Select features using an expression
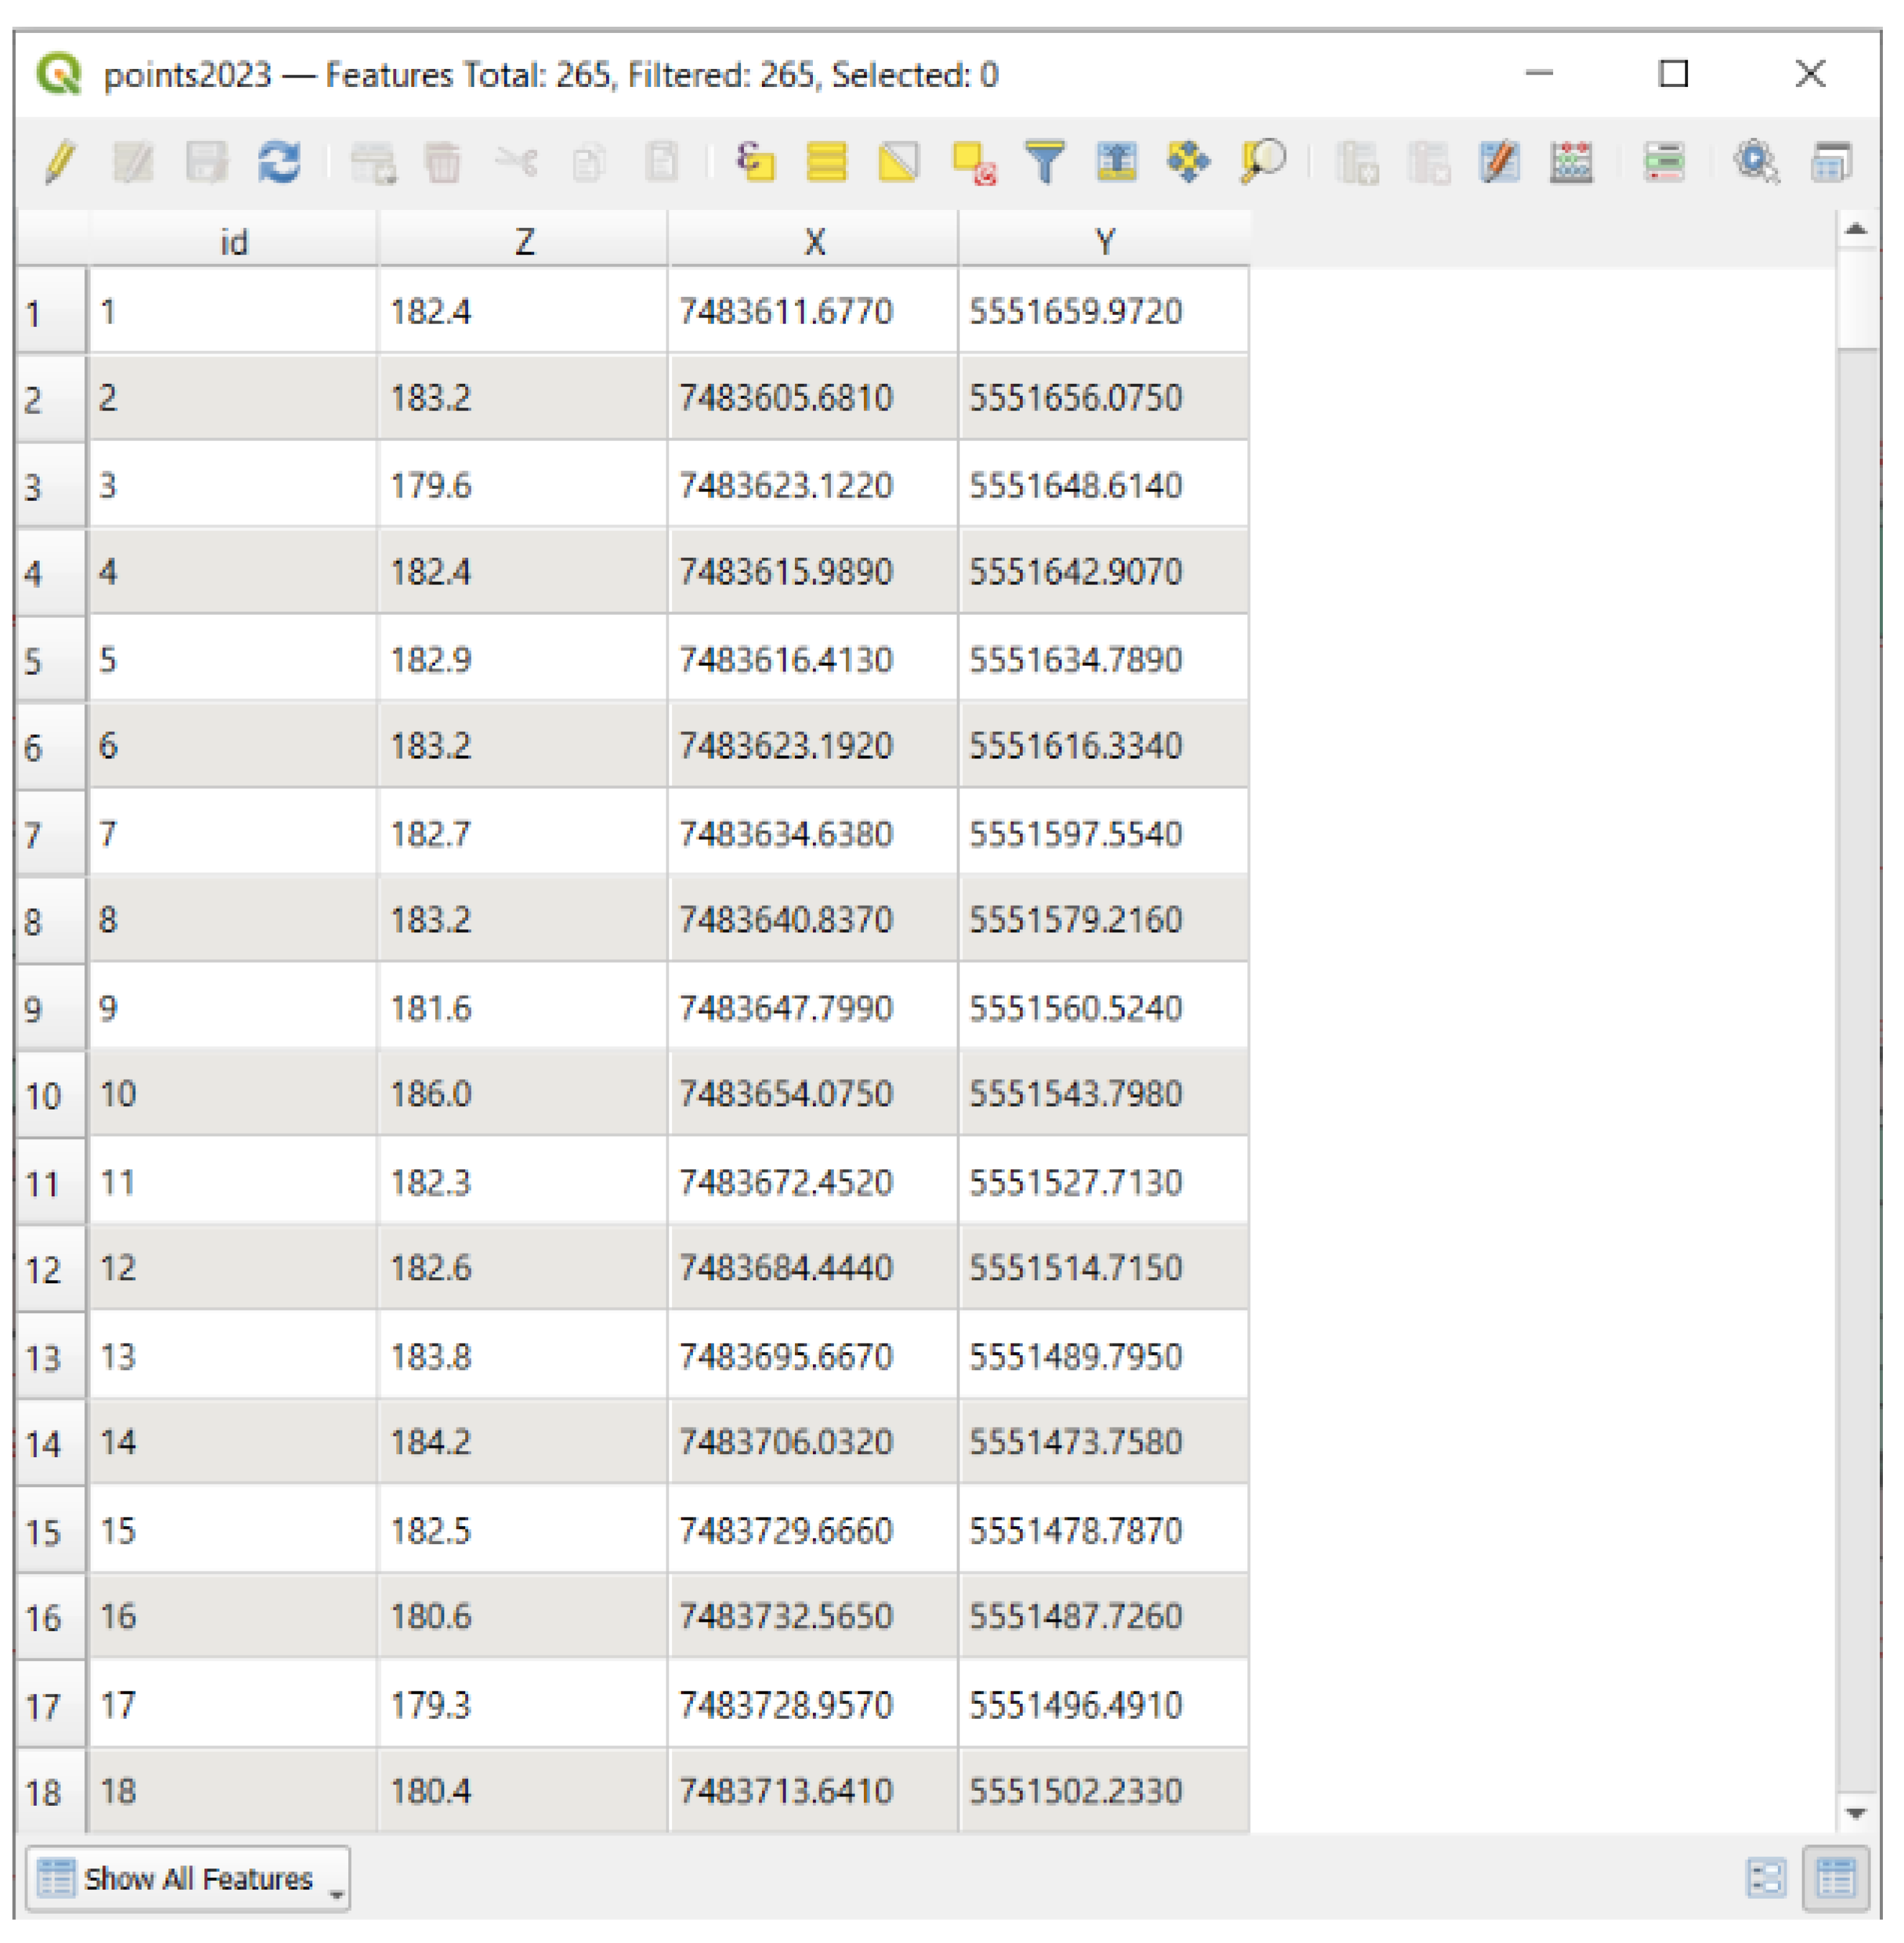This screenshot has width=1904, height=1943. 756,162
